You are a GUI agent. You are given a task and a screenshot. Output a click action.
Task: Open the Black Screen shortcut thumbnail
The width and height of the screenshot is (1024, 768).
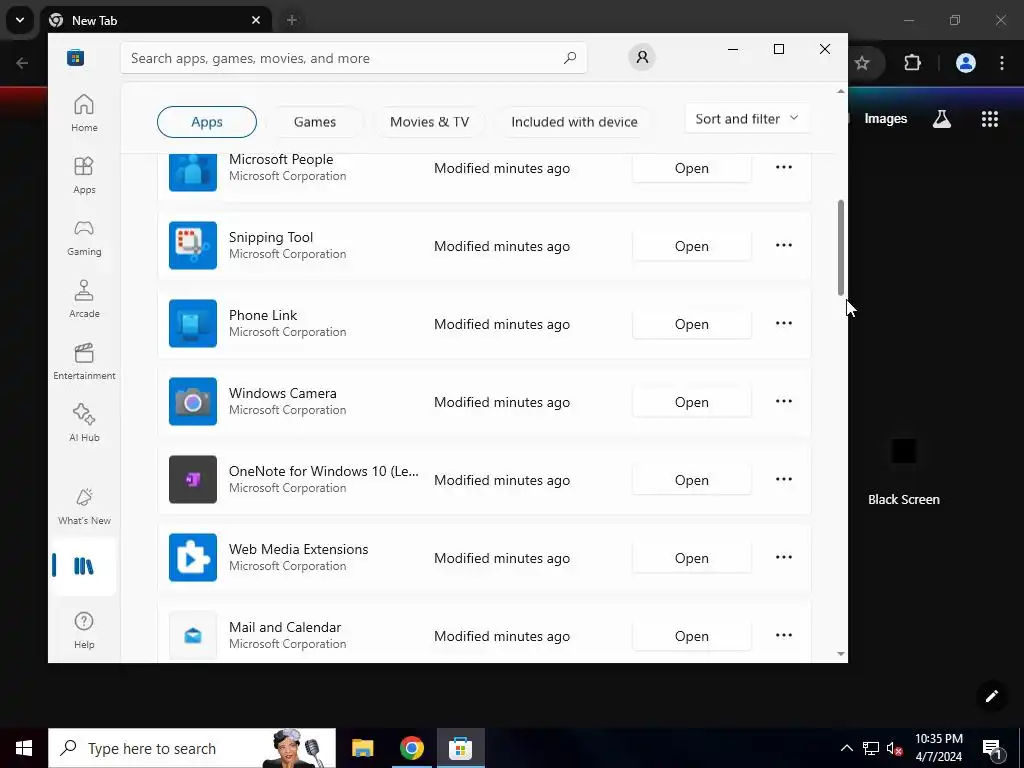904,451
